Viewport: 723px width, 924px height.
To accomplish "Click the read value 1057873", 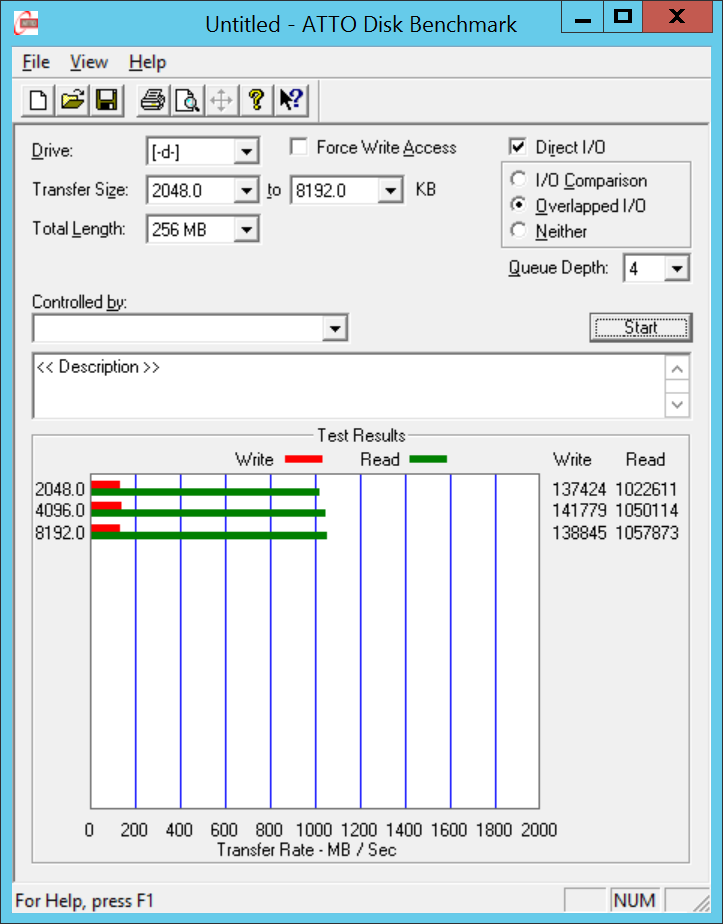I will 646,533.
